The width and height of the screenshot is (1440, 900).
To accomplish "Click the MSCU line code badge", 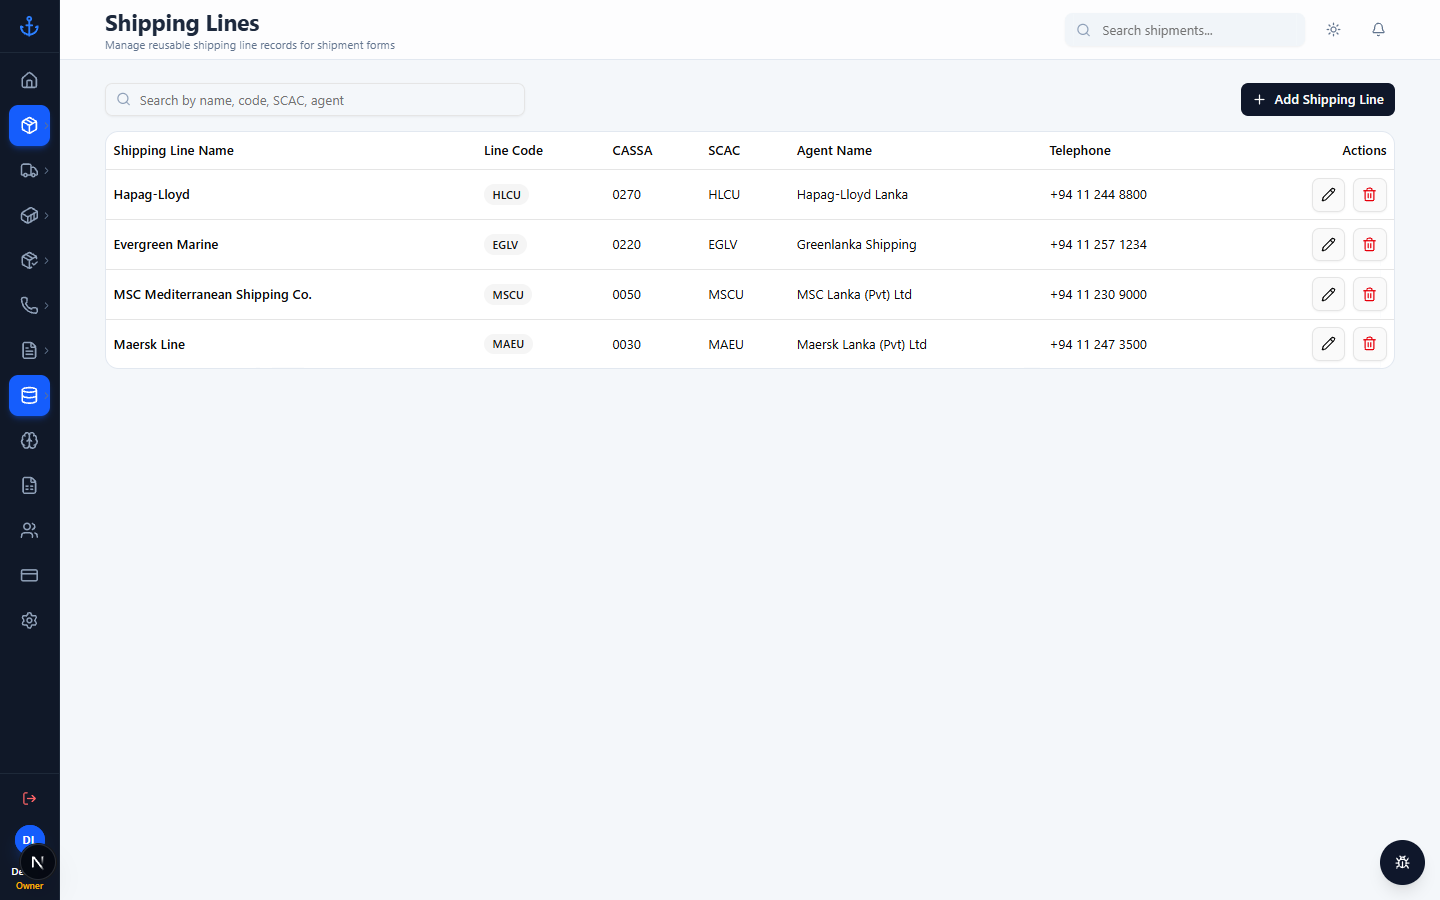I will (508, 295).
